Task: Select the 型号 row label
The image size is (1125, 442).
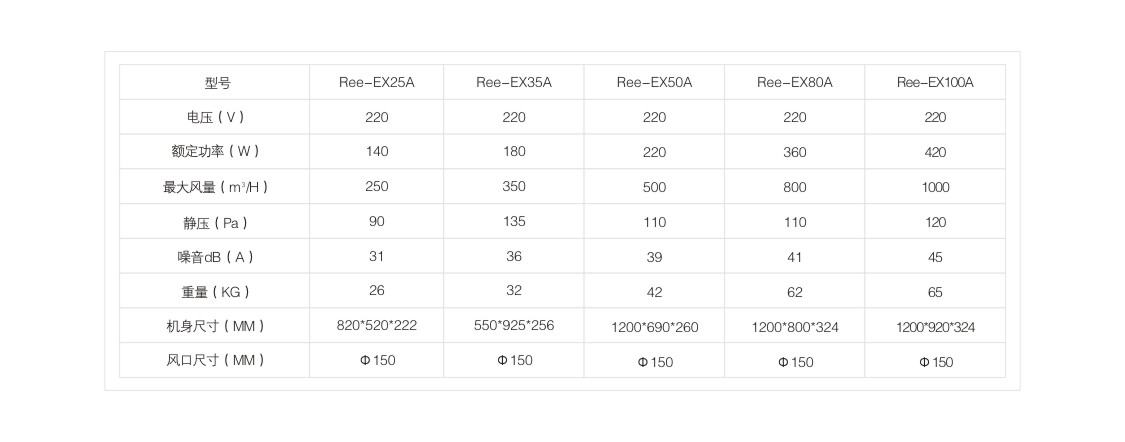Action: tap(217, 83)
